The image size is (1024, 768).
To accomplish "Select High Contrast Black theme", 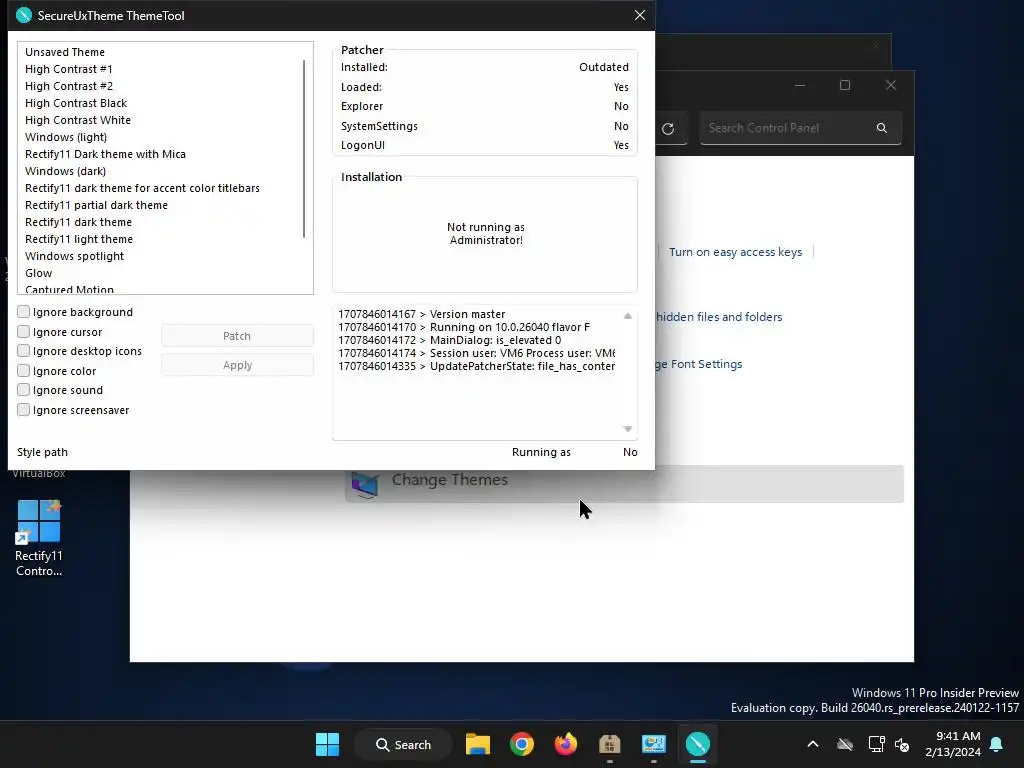I will (76, 103).
